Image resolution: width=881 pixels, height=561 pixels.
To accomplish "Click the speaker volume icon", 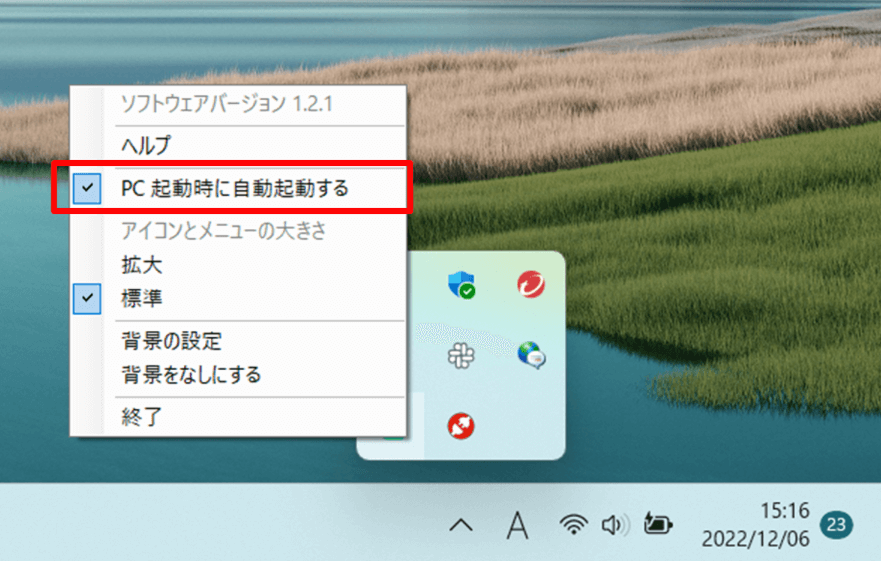I will point(615,525).
